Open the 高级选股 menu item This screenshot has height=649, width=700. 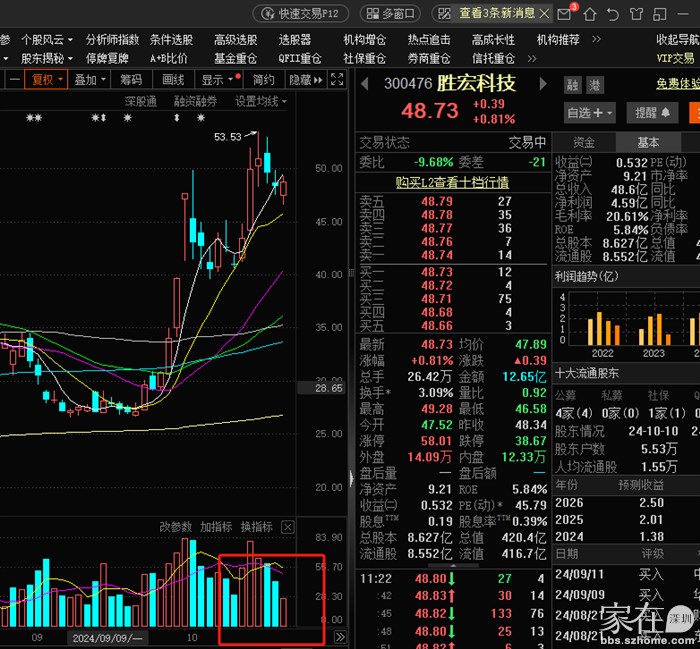(x=235, y=40)
